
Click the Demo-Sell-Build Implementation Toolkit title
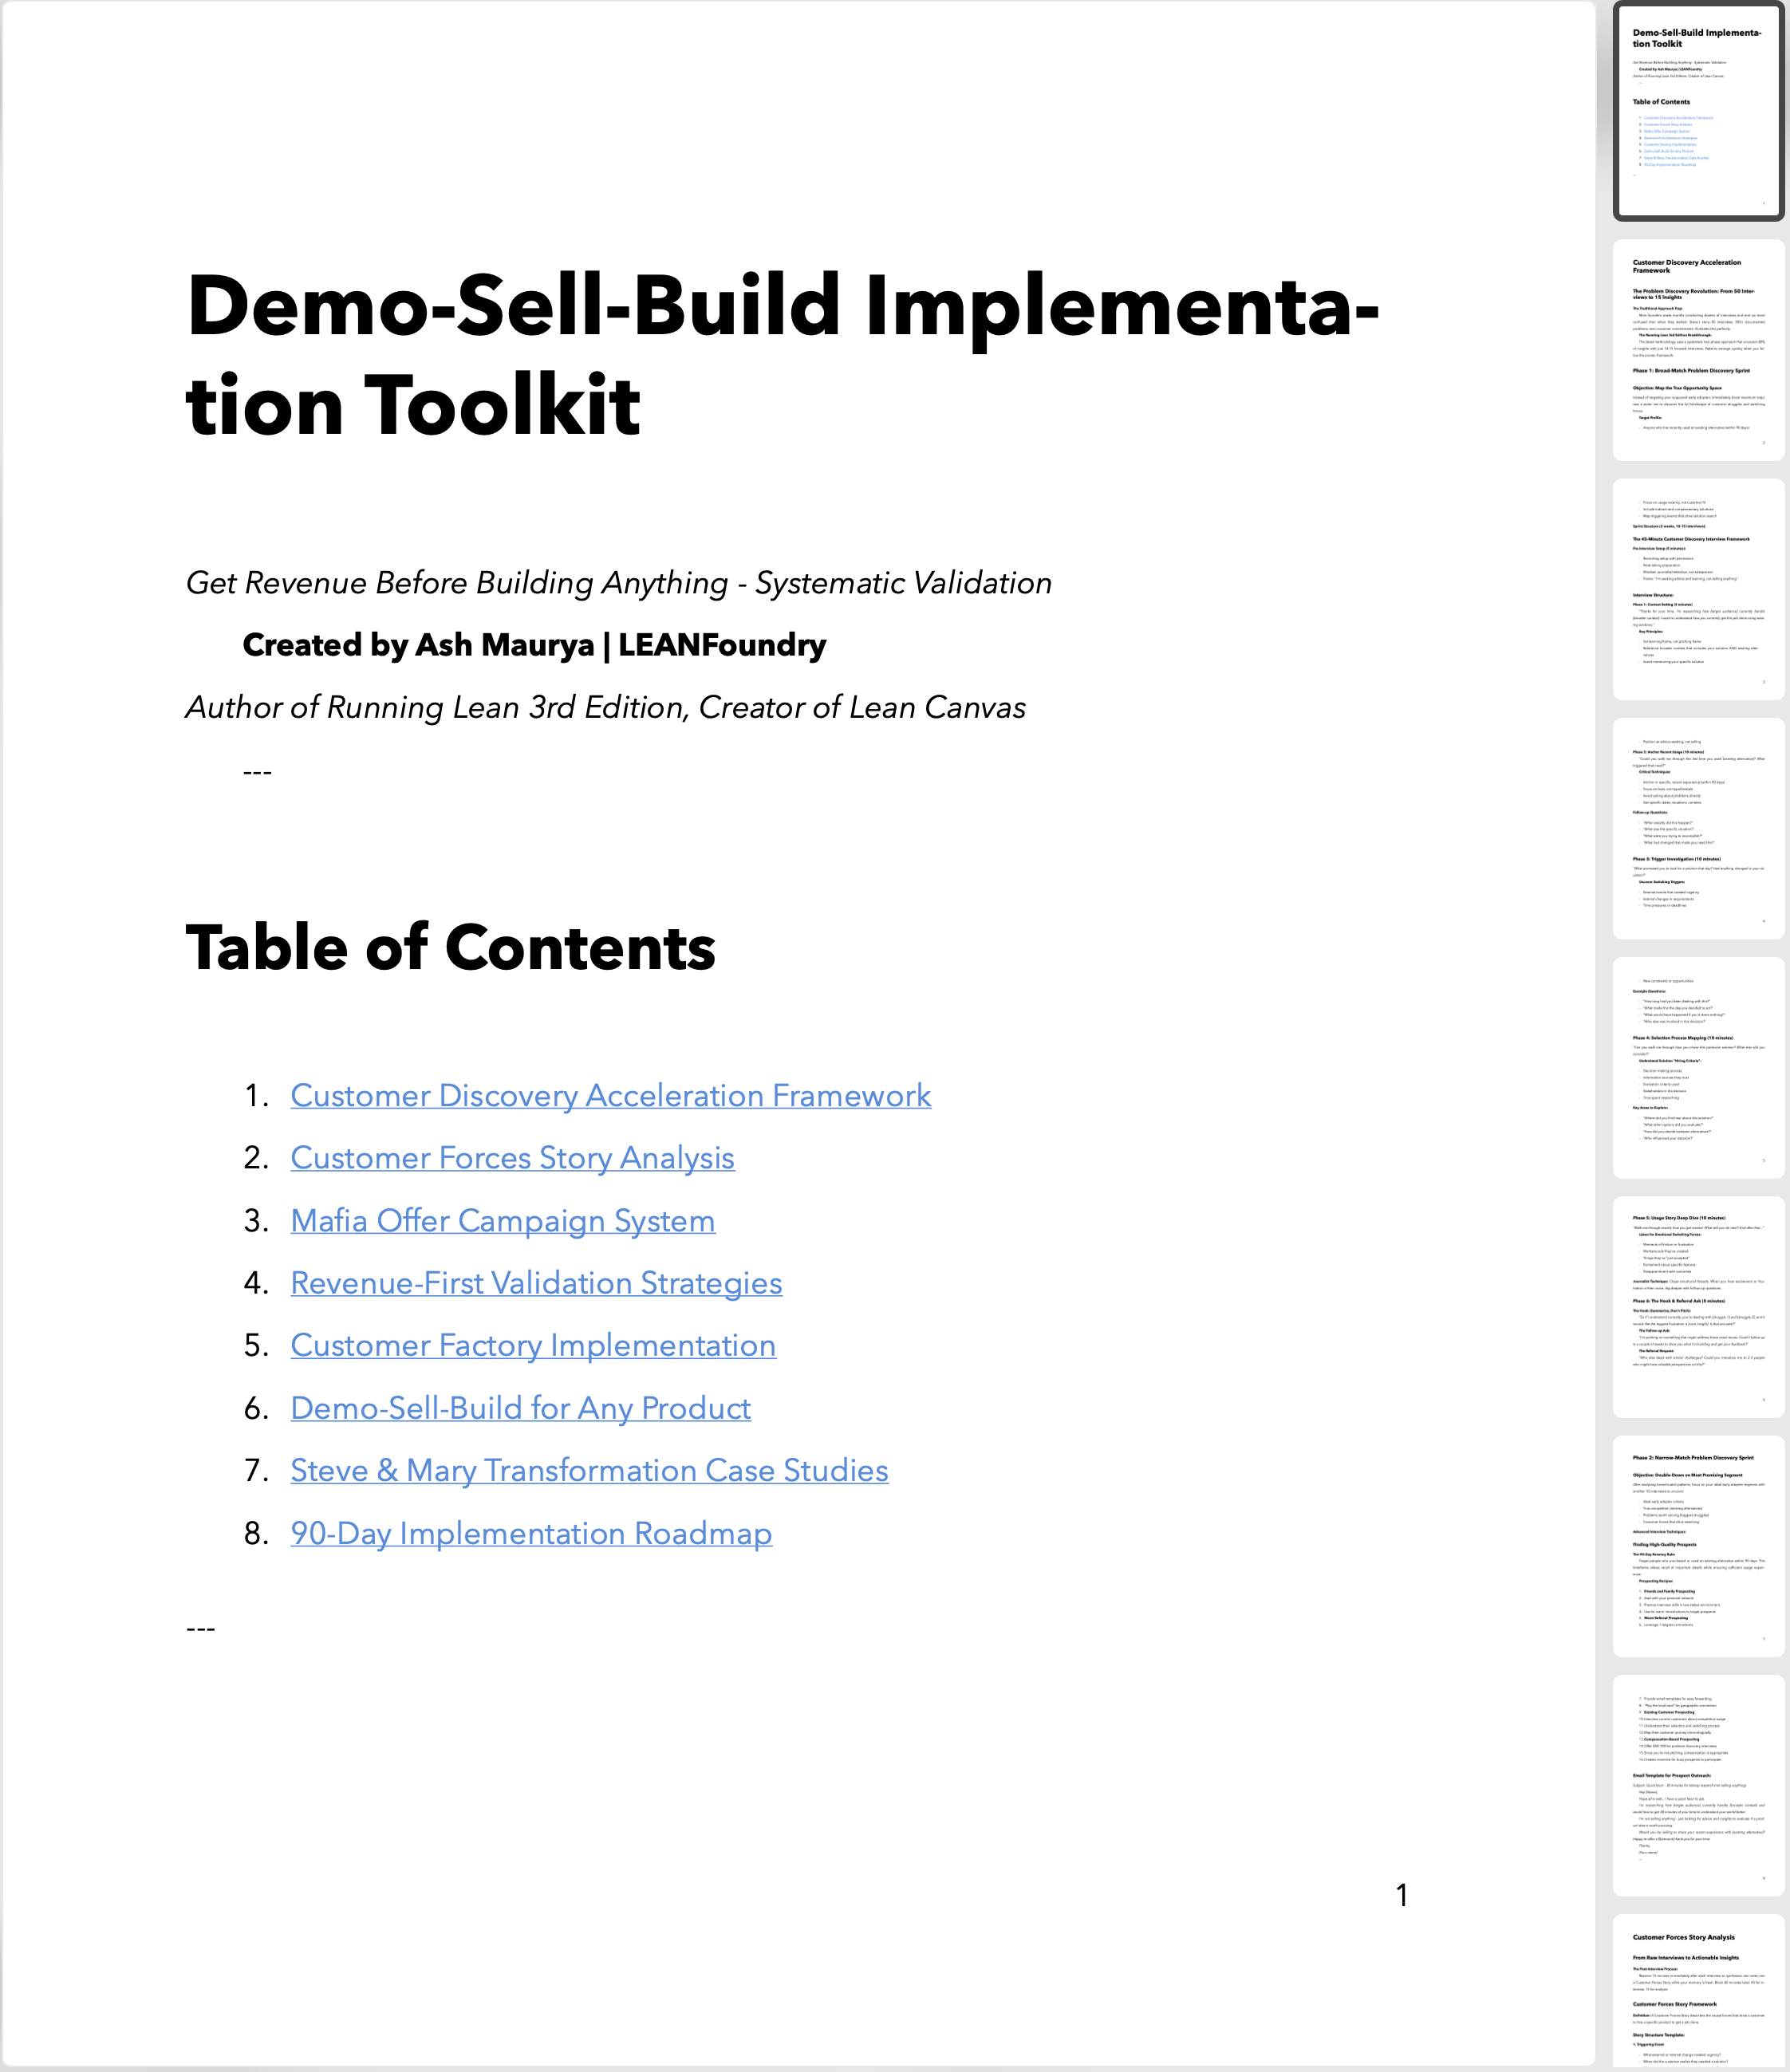[x=782, y=355]
